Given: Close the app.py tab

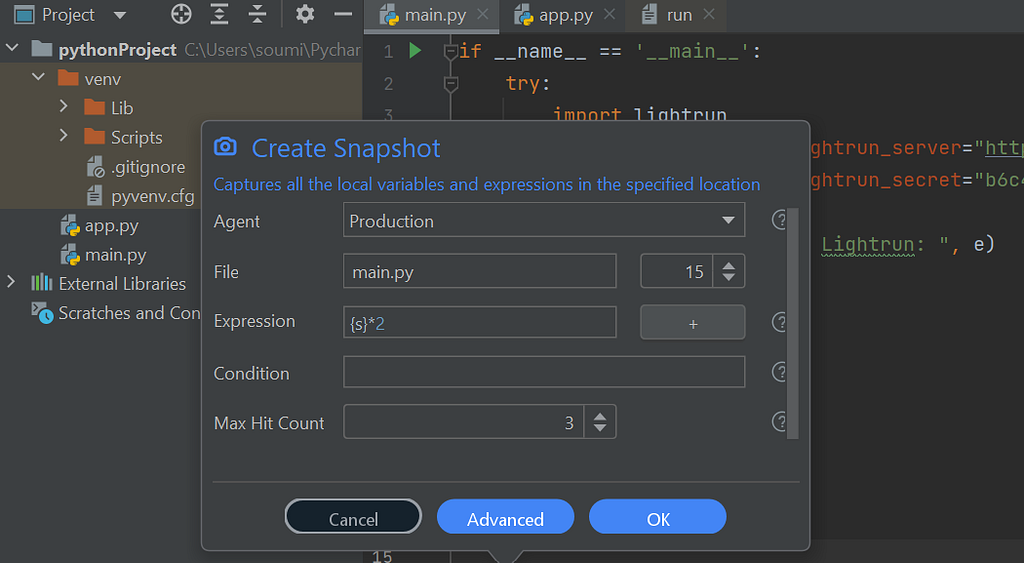Looking at the screenshot, I should 609,14.
